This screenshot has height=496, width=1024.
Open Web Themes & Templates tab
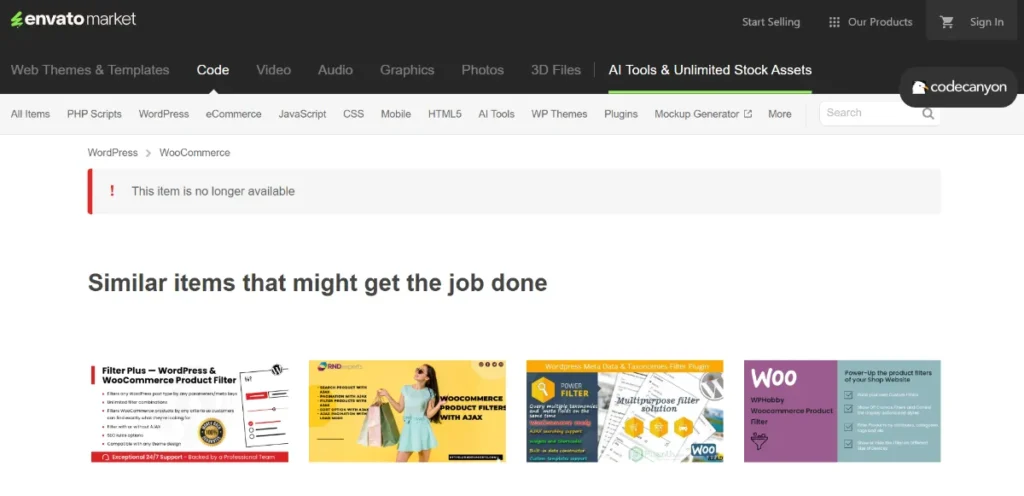click(x=90, y=70)
